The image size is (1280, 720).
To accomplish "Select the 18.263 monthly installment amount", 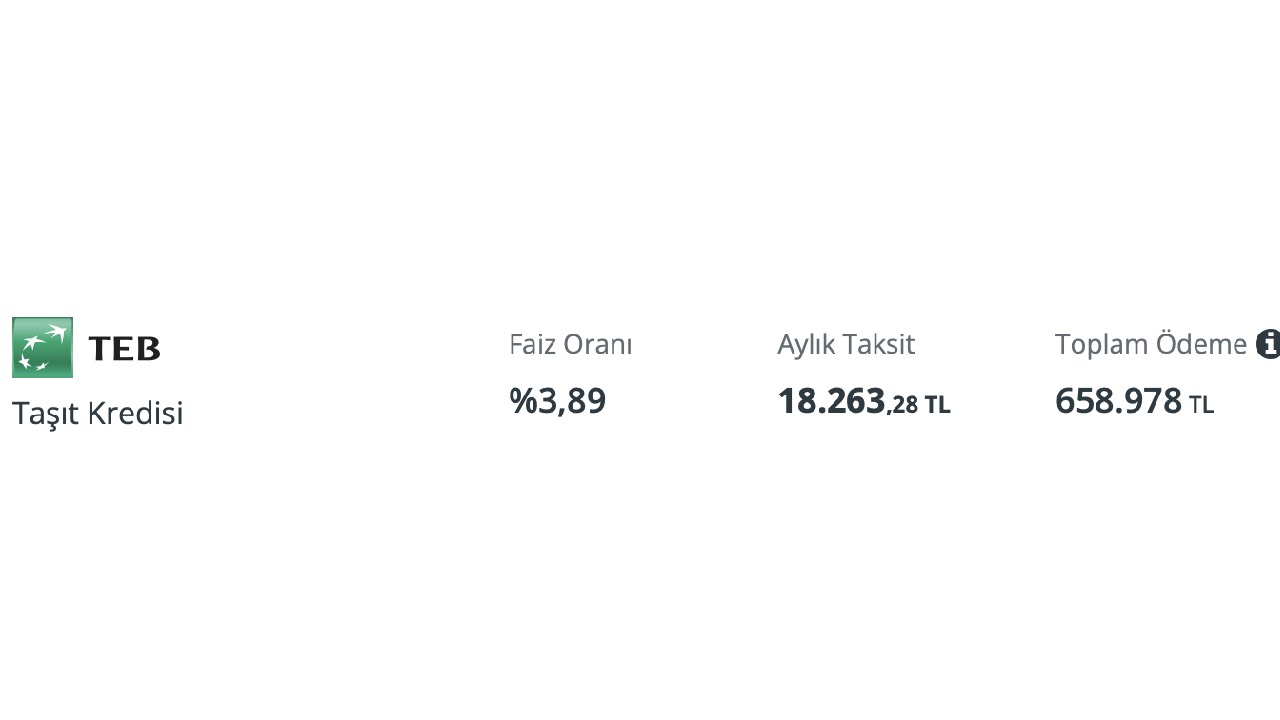I will click(832, 401).
